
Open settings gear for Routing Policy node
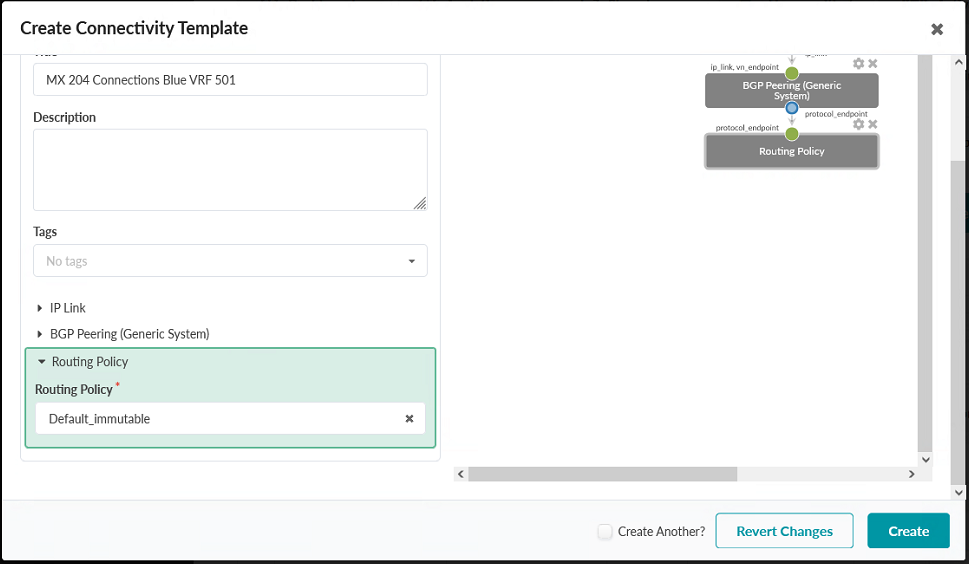point(858,125)
